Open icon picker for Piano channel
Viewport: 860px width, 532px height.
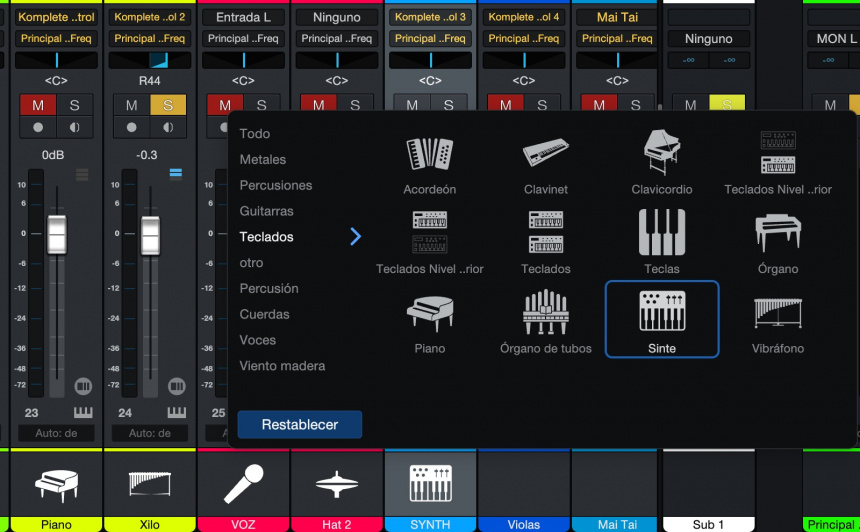tap(56, 485)
